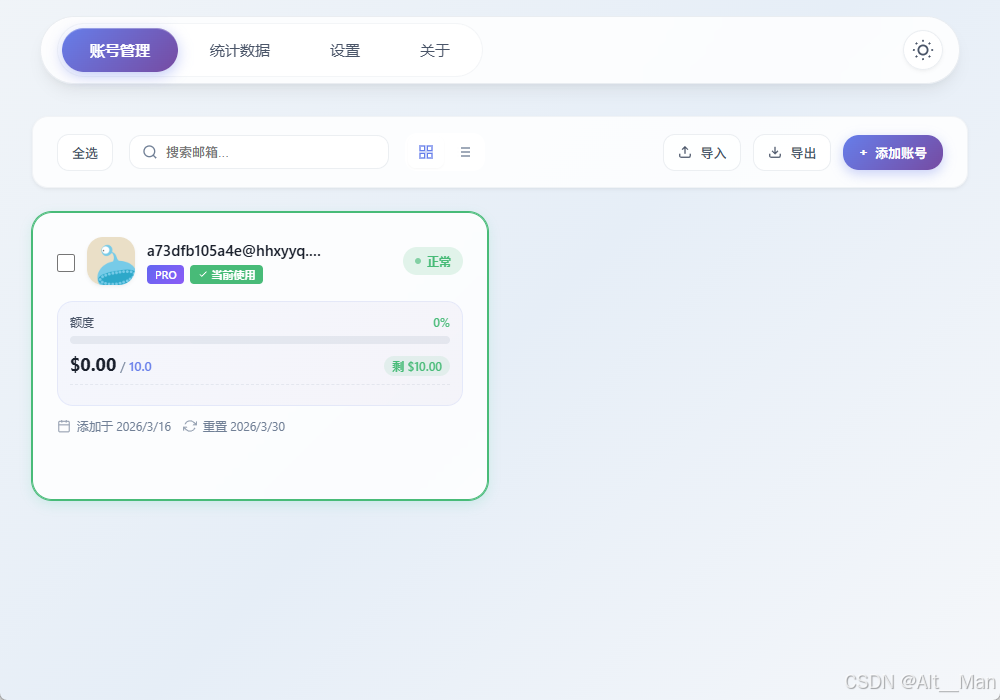This screenshot has height=700, width=1000.
Task: Switch to list view layout
Action: [465, 151]
